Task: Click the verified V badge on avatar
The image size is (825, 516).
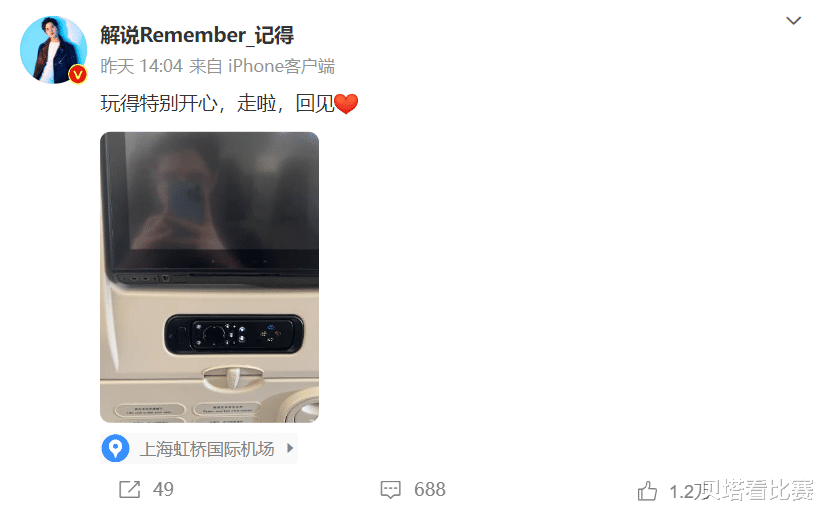Action: pyautogui.click(x=78, y=74)
